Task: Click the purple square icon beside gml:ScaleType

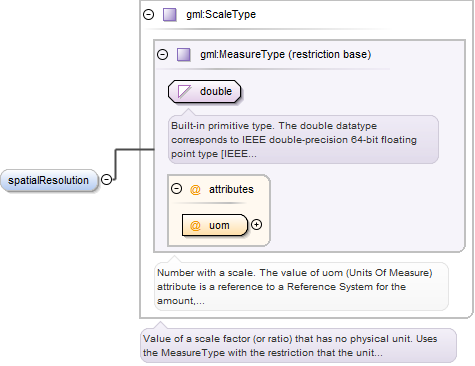Action: pyautogui.click(x=170, y=15)
